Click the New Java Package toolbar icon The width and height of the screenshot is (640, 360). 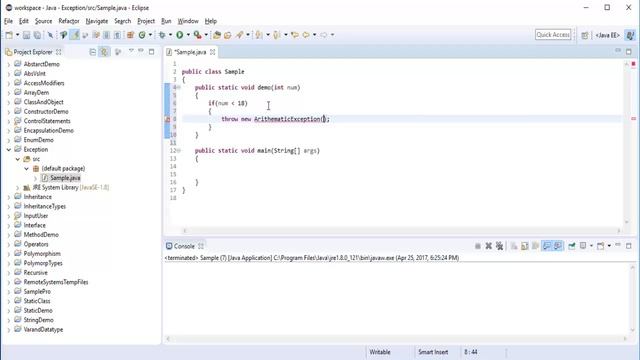click(x=131, y=35)
